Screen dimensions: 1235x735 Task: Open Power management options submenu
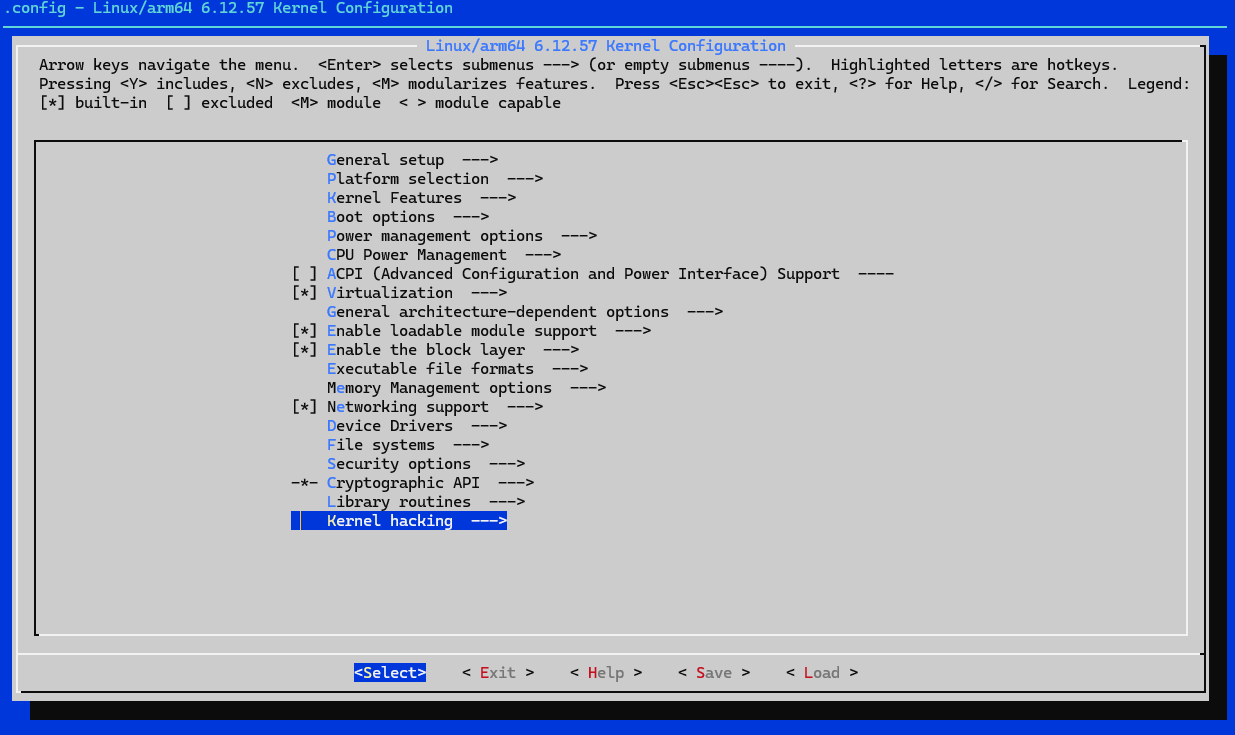tap(462, 236)
